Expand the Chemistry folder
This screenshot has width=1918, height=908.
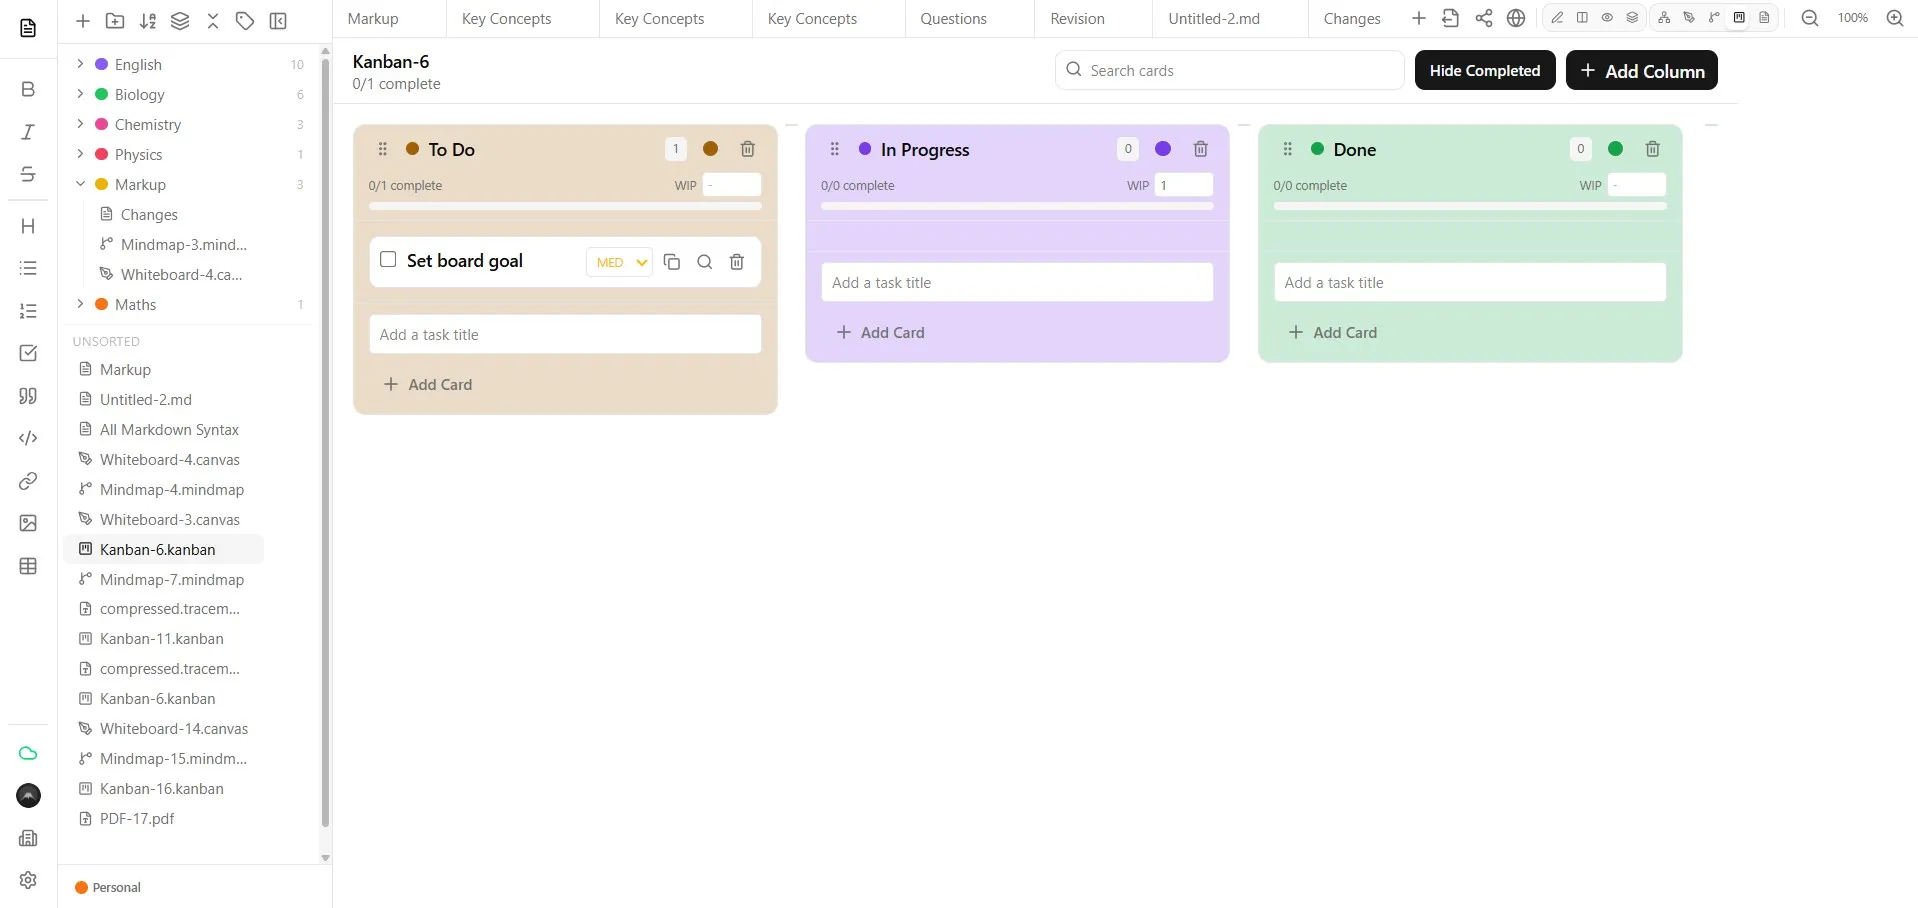[x=80, y=124]
